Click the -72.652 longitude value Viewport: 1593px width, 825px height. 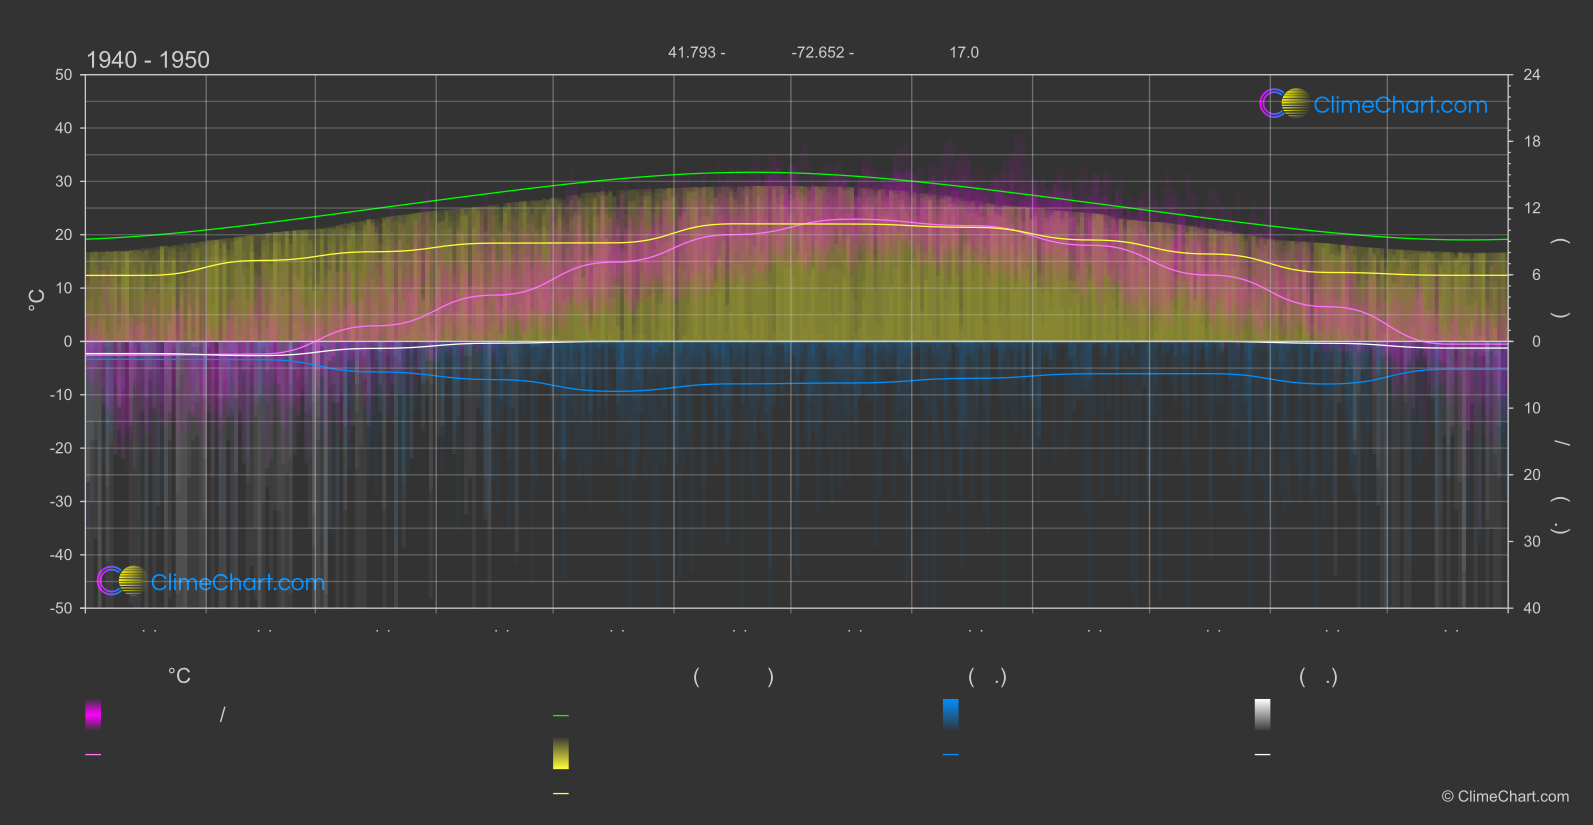pos(818,52)
